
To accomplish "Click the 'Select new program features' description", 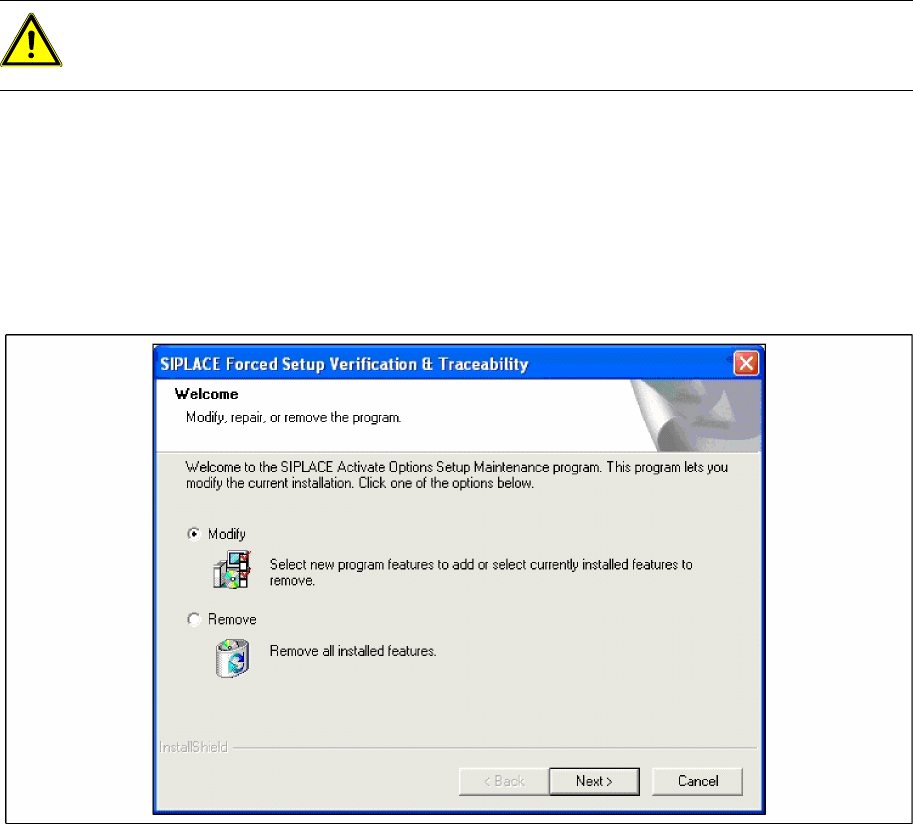I will [481, 572].
